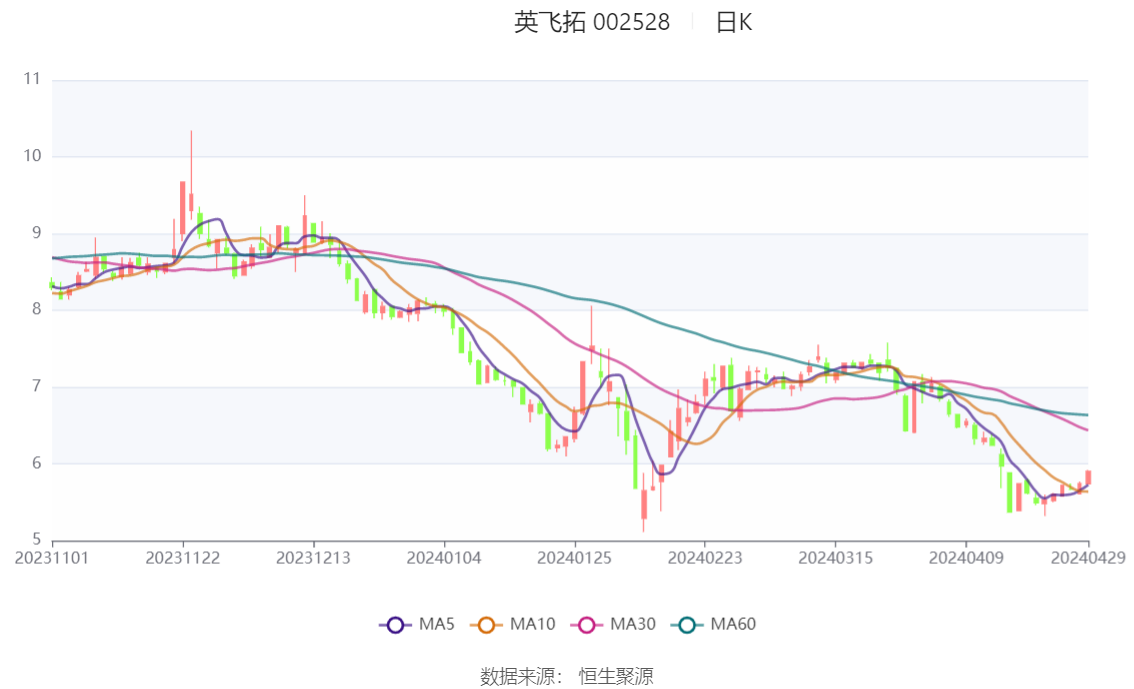
Task: Toggle the MA60 teal legend circle
Action: click(x=687, y=625)
